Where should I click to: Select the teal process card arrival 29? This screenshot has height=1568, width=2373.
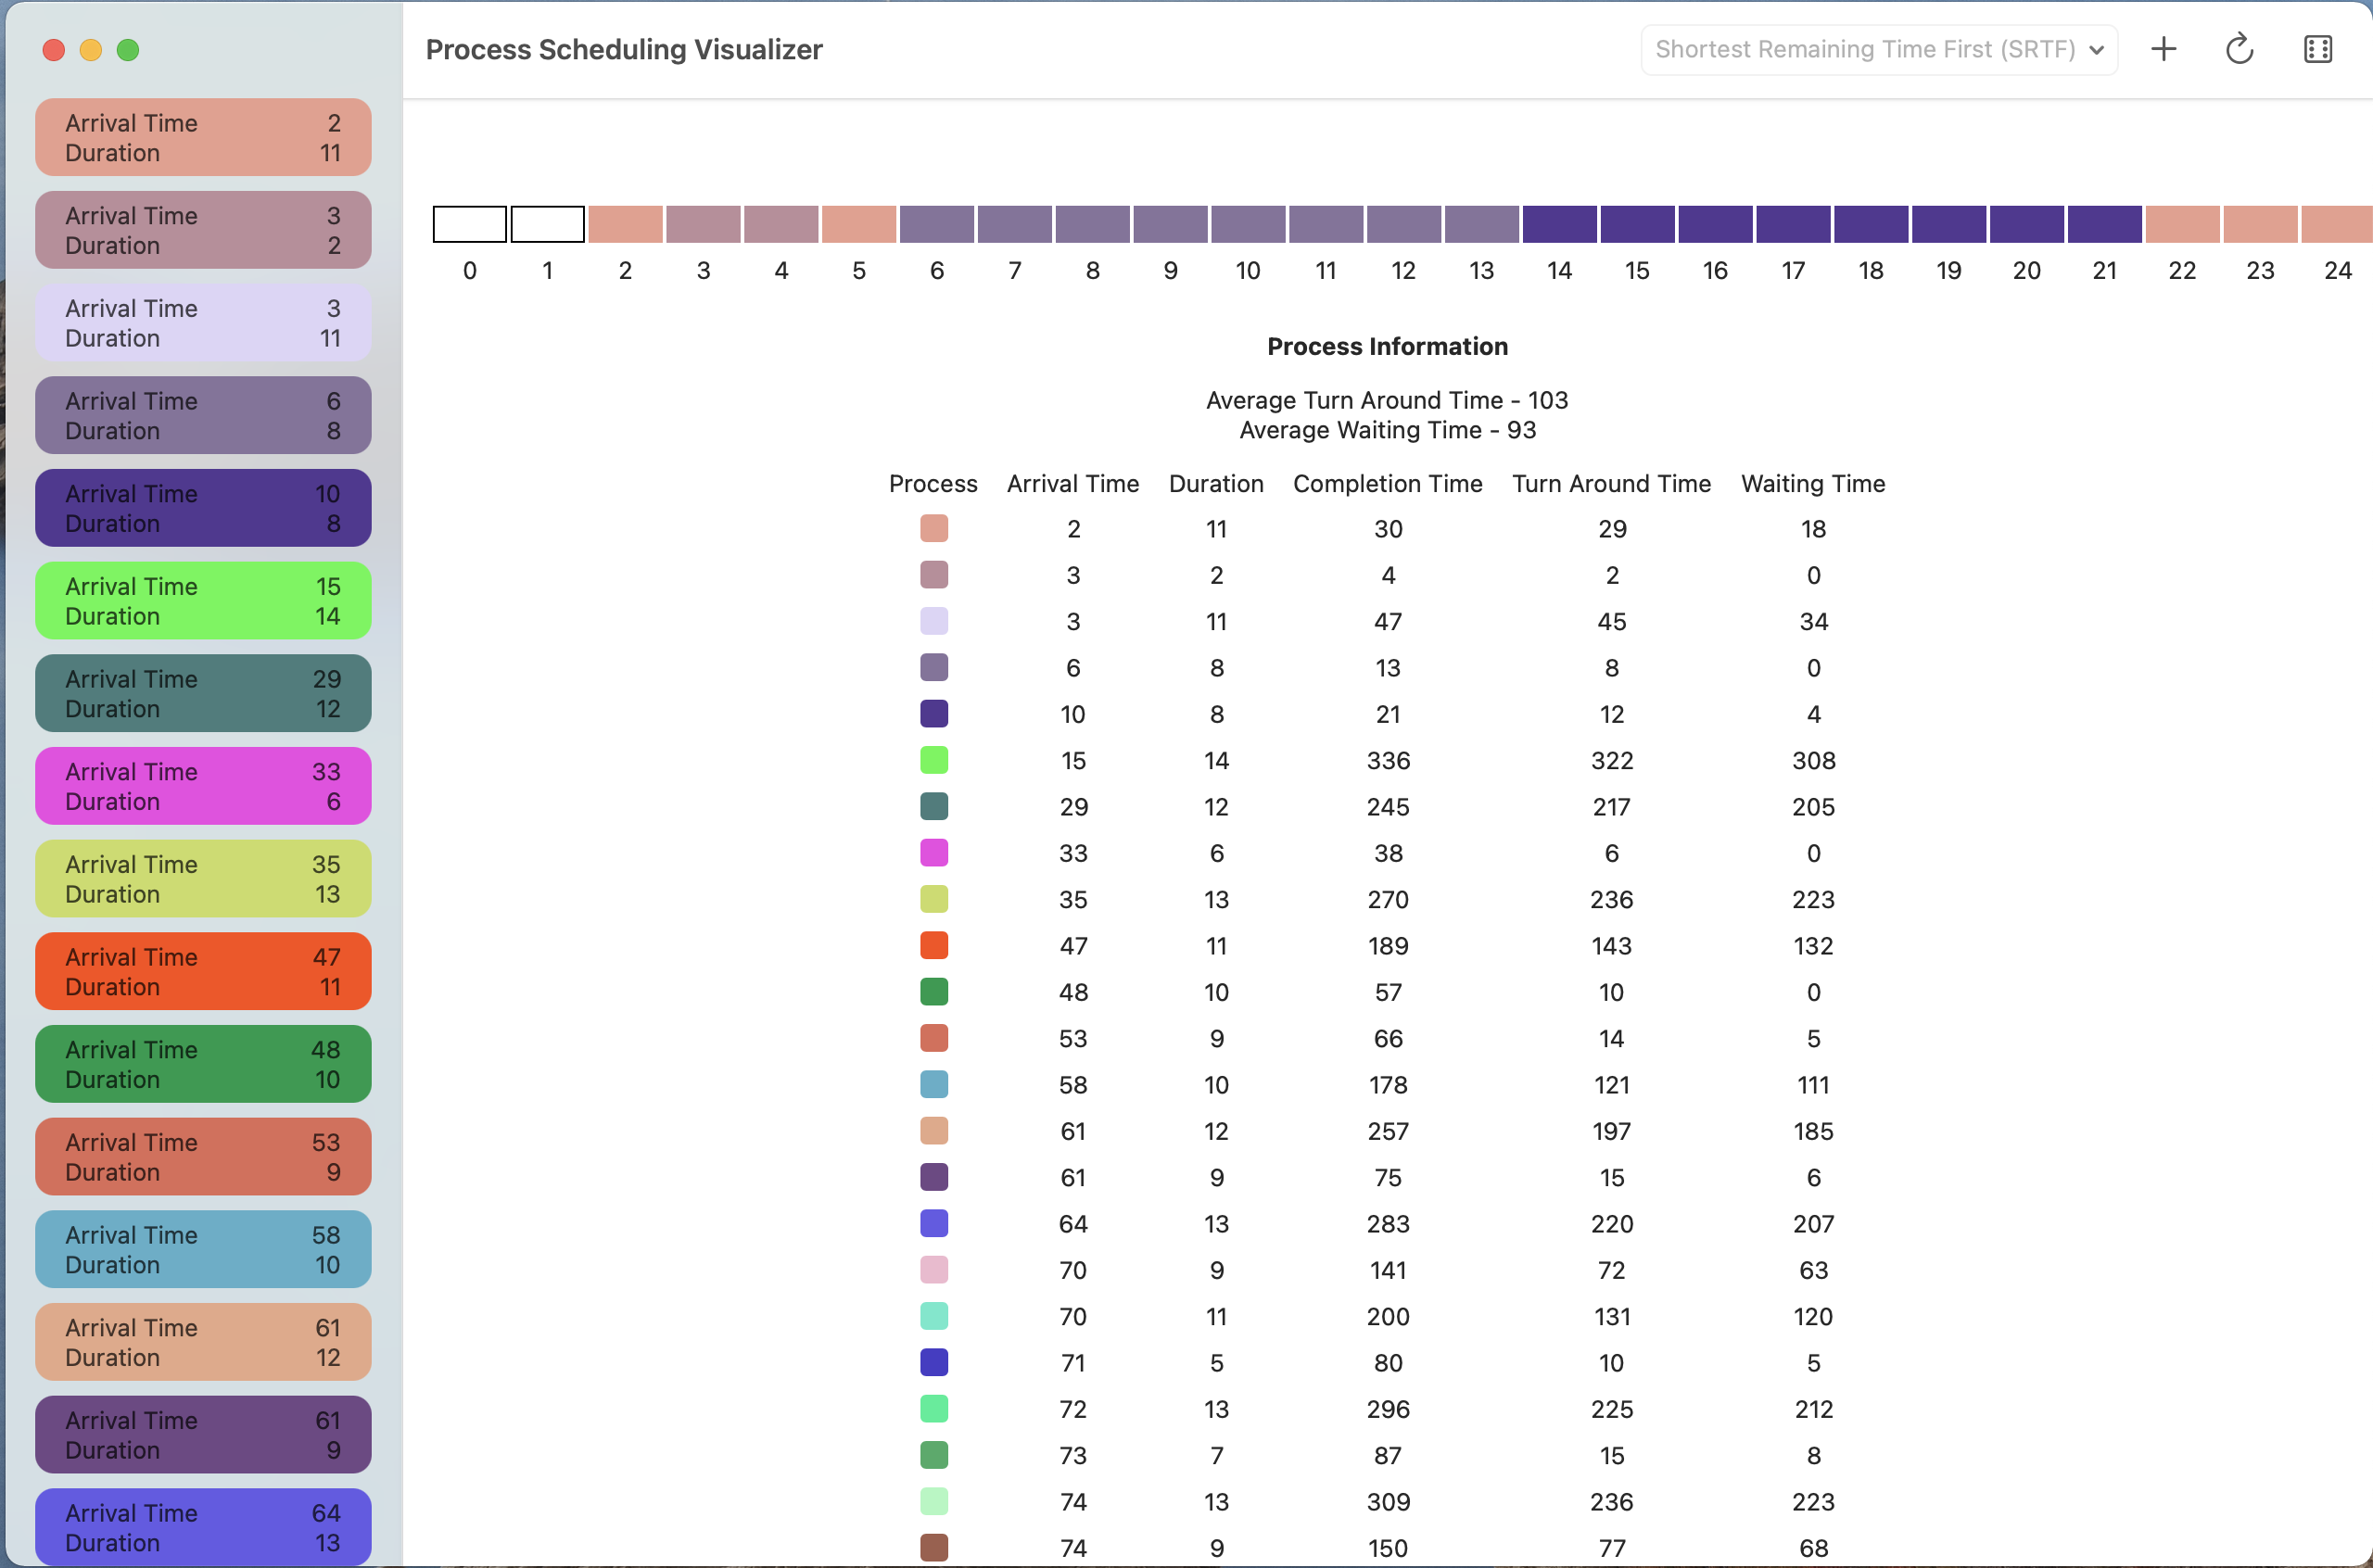(203, 694)
